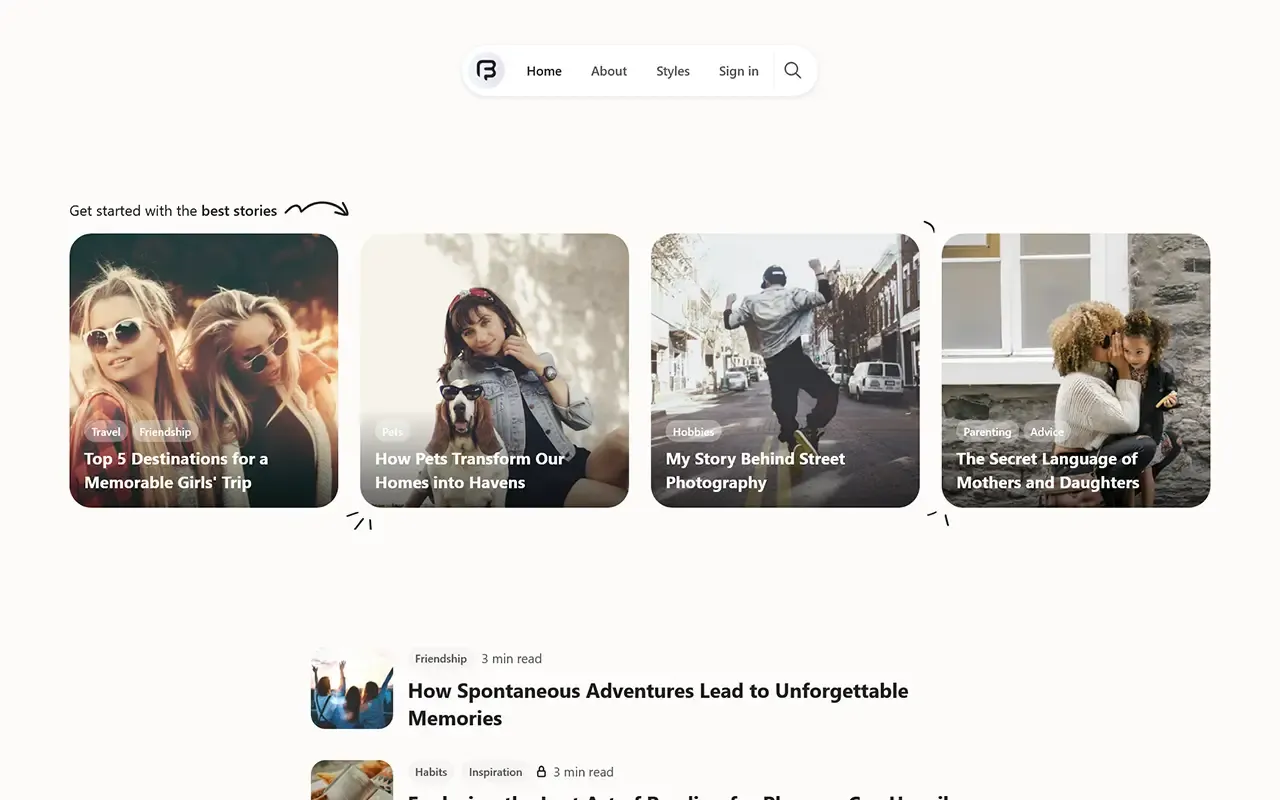The image size is (1280, 800).
Task: Click the site logo icon in navbar
Action: 487,71
